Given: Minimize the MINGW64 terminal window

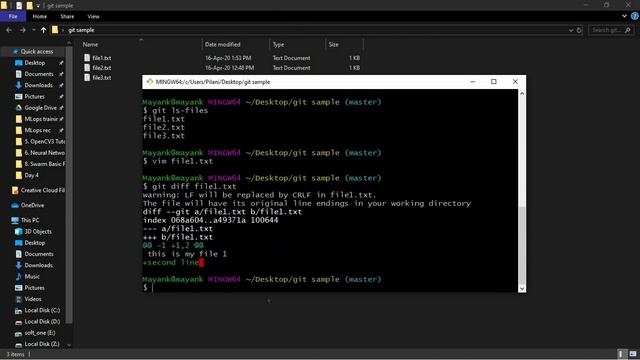Looking at the screenshot, I should [x=473, y=82].
